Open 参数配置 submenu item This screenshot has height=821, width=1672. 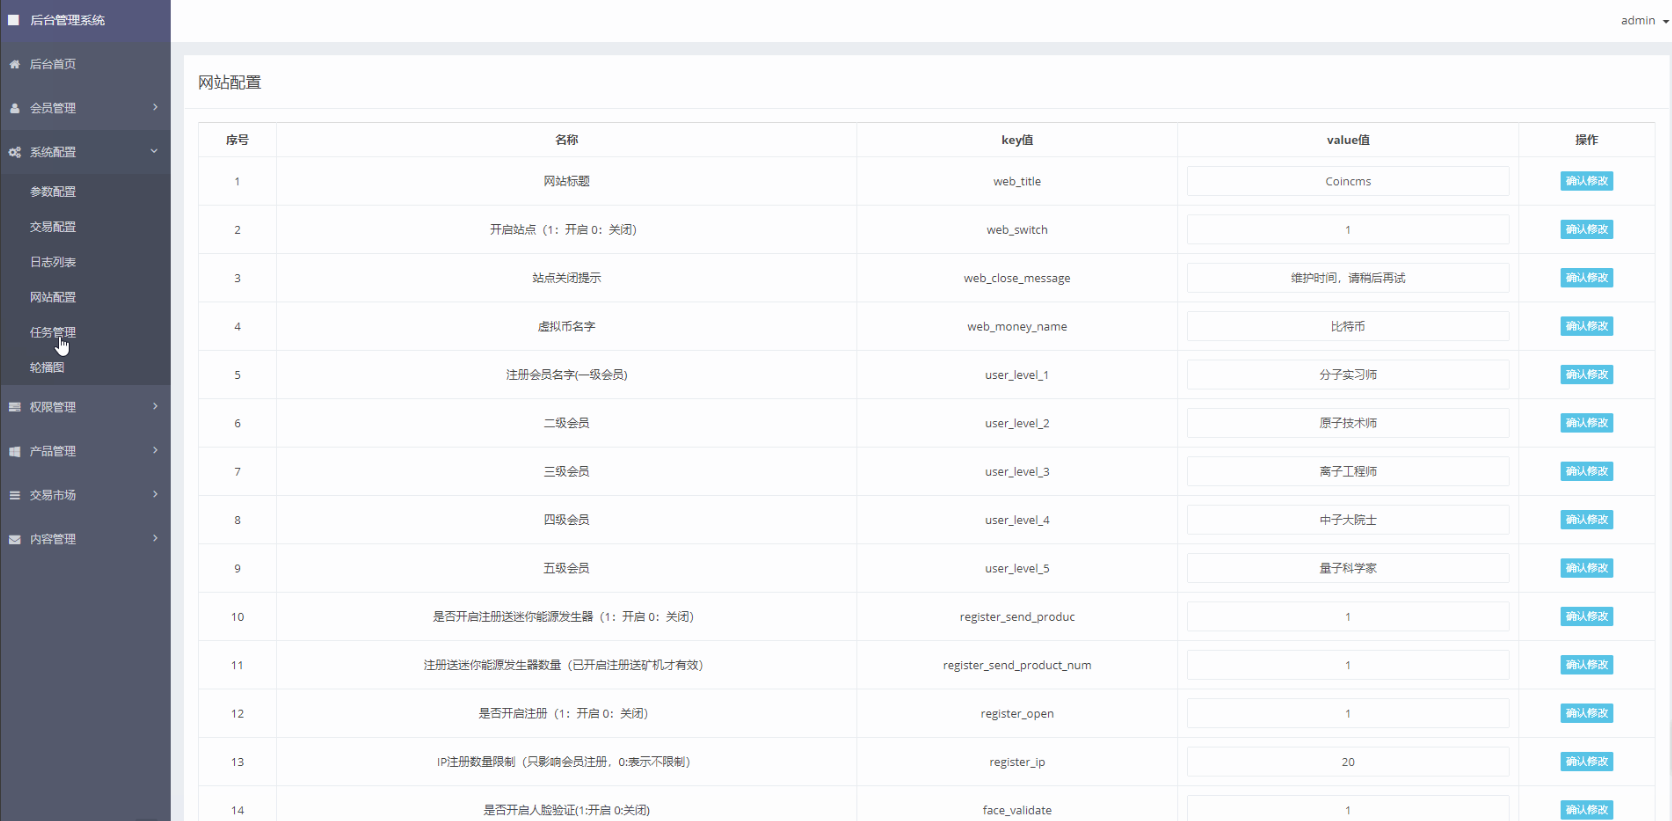[53, 192]
